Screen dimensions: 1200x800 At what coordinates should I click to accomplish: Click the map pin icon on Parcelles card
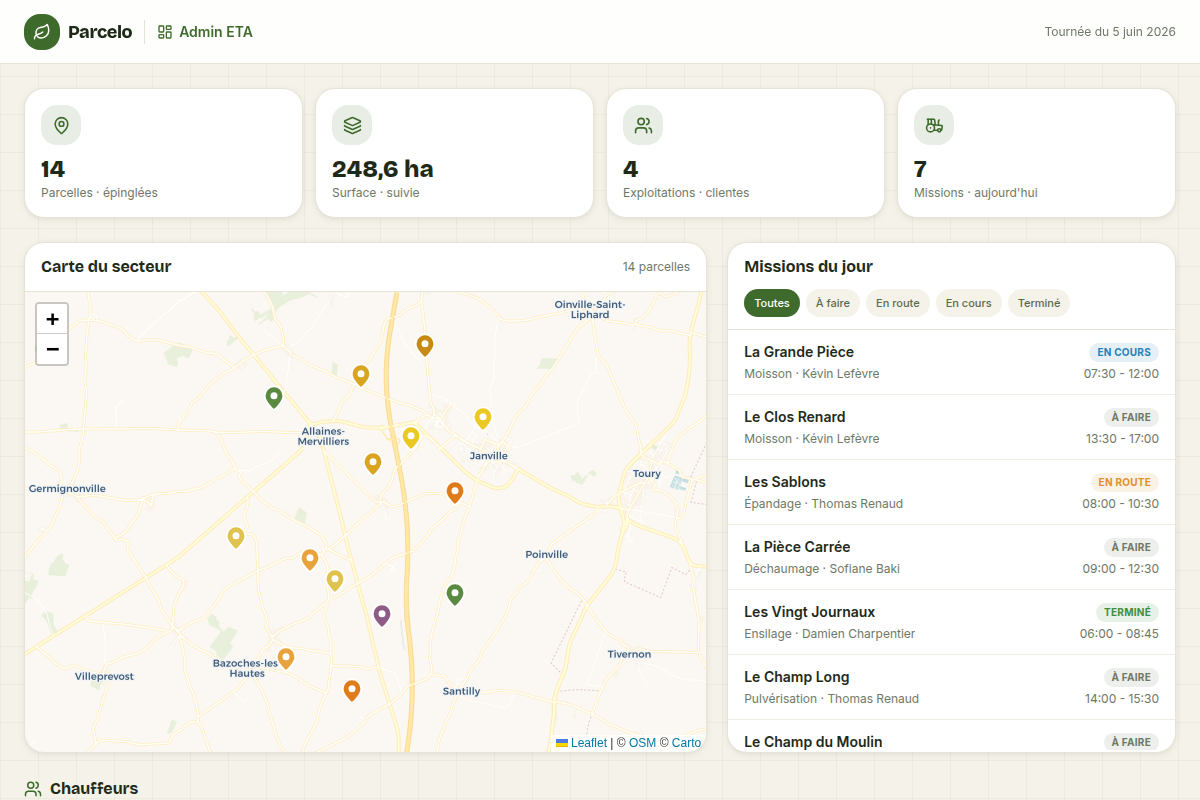61,125
